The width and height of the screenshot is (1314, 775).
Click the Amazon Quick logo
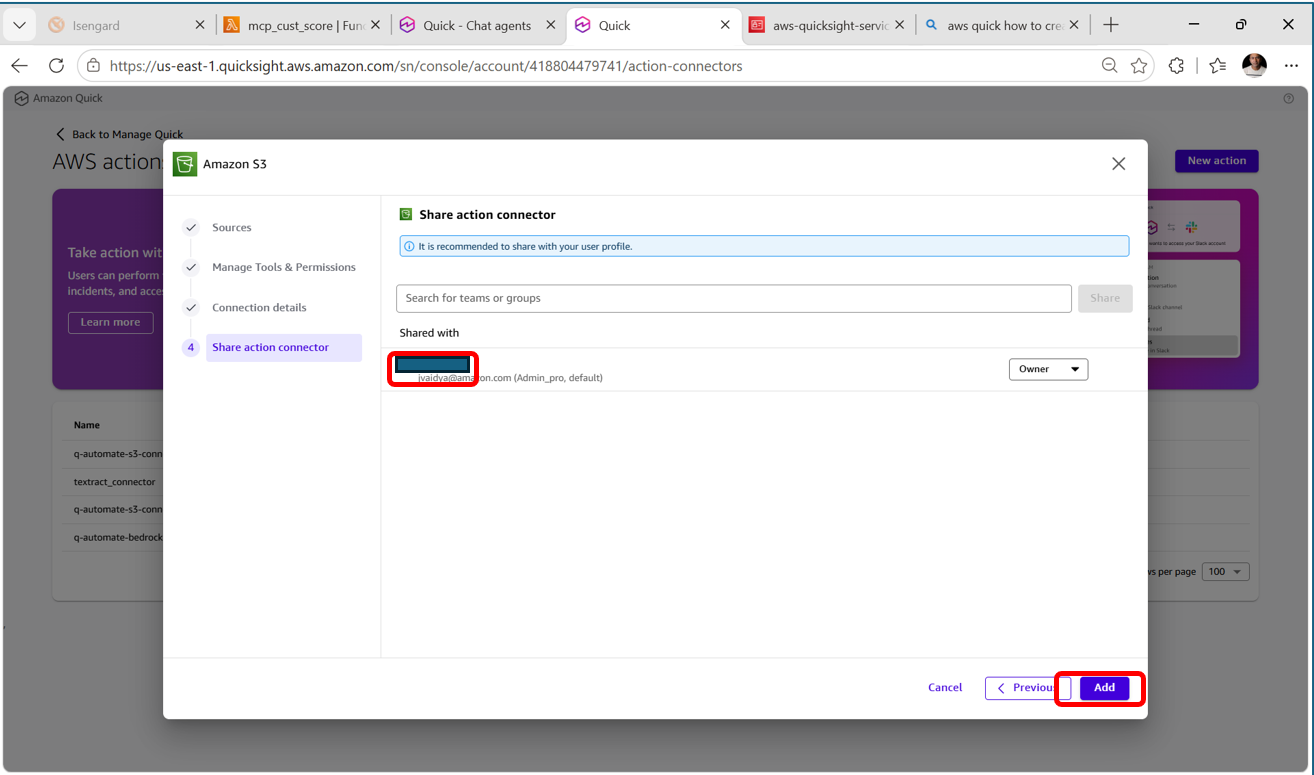tap(21, 98)
